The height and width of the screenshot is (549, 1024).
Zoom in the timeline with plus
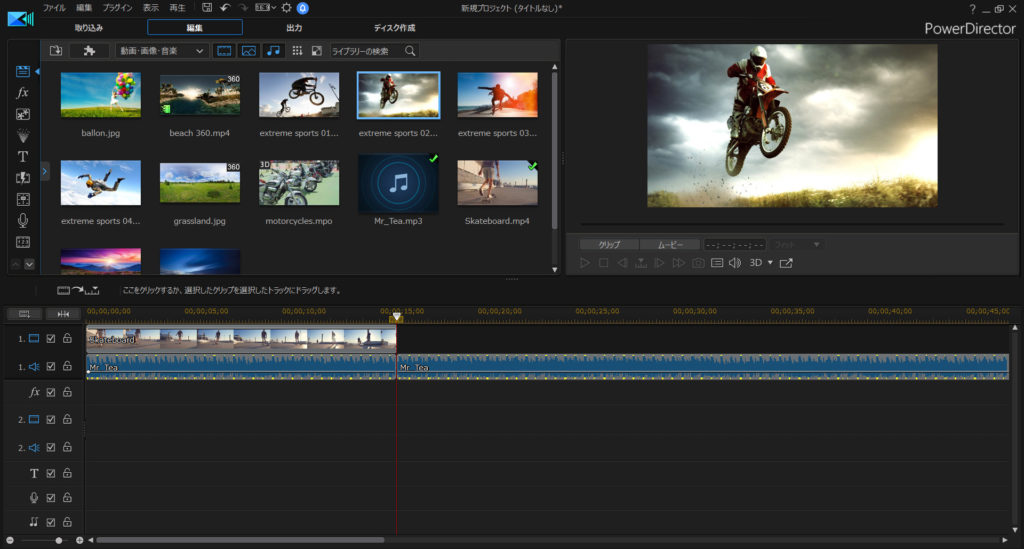[x=79, y=541]
